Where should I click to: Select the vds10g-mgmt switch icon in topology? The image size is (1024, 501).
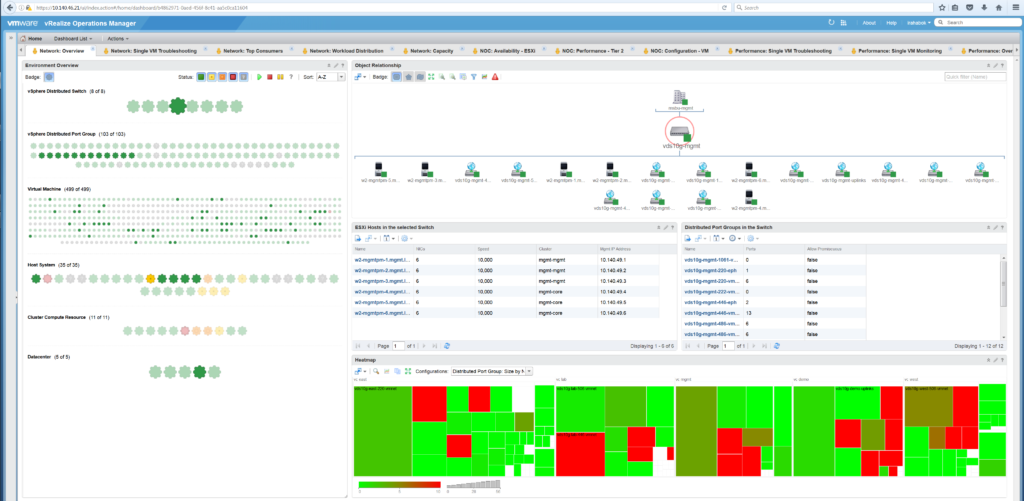click(x=678, y=129)
